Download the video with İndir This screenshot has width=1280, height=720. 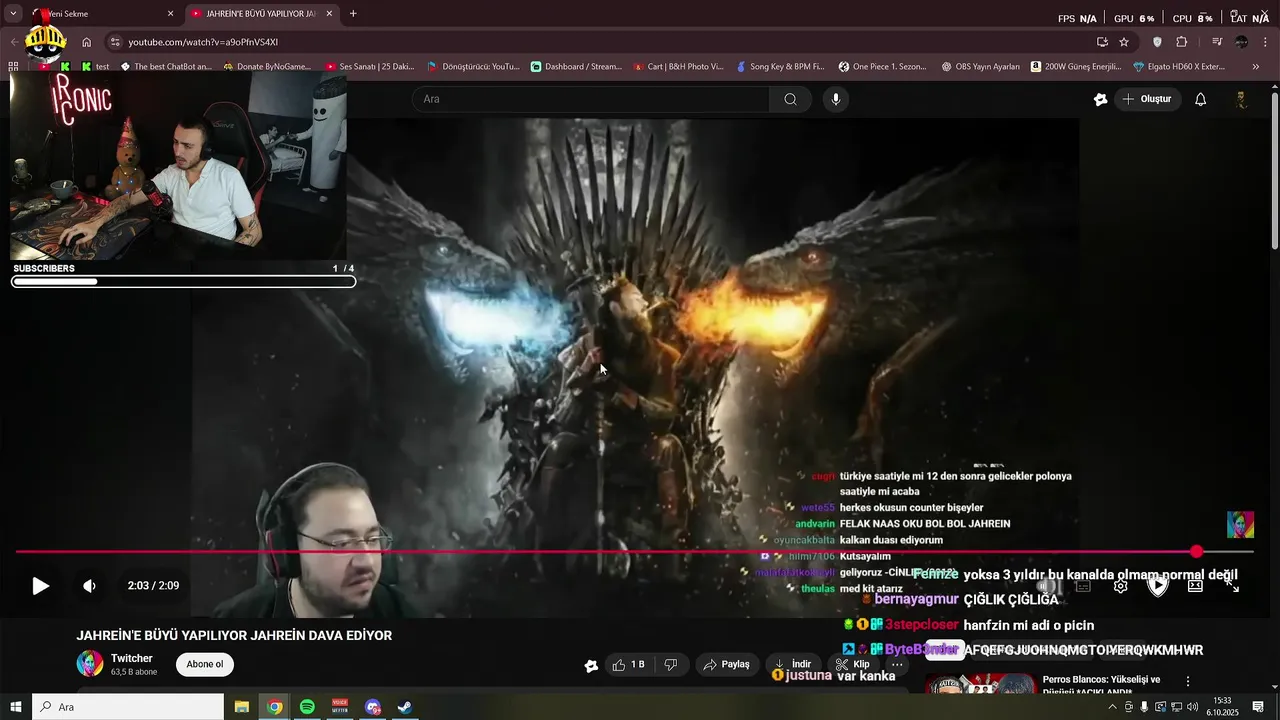792,665
